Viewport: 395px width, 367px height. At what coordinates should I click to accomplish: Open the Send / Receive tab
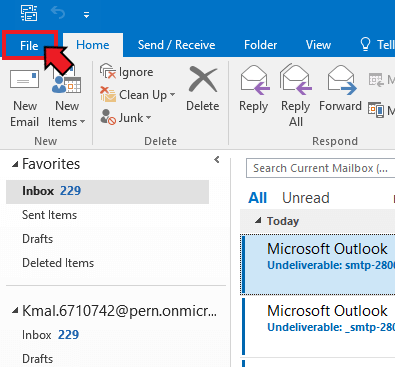pyautogui.click(x=176, y=45)
